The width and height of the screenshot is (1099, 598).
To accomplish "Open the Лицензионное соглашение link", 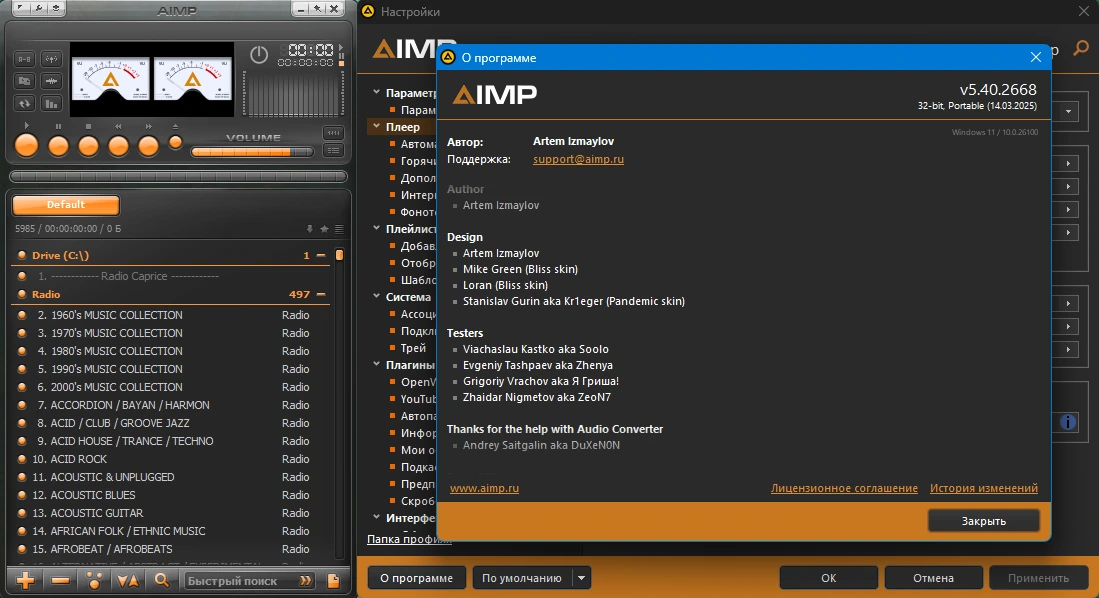I will pyautogui.click(x=844, y=488).
